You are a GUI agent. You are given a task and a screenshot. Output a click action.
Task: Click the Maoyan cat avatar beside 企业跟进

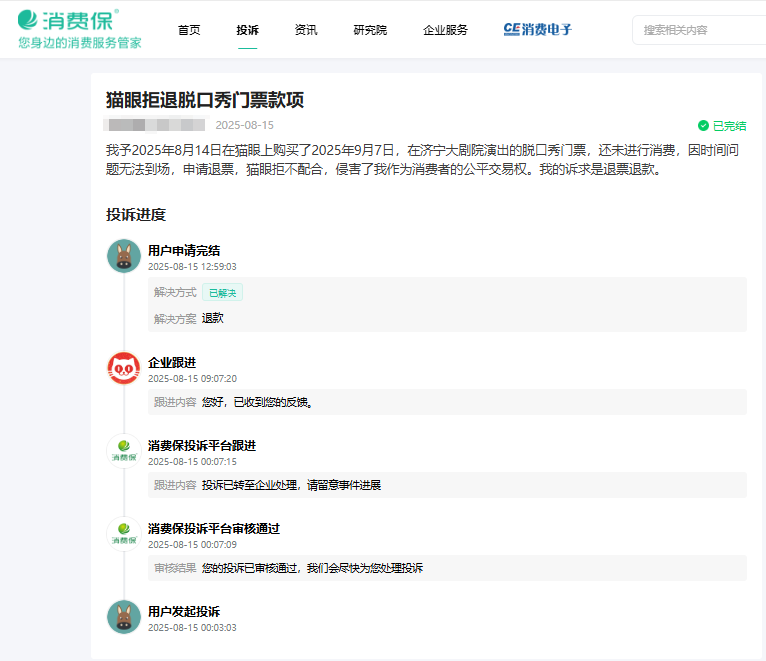point(124,368)
